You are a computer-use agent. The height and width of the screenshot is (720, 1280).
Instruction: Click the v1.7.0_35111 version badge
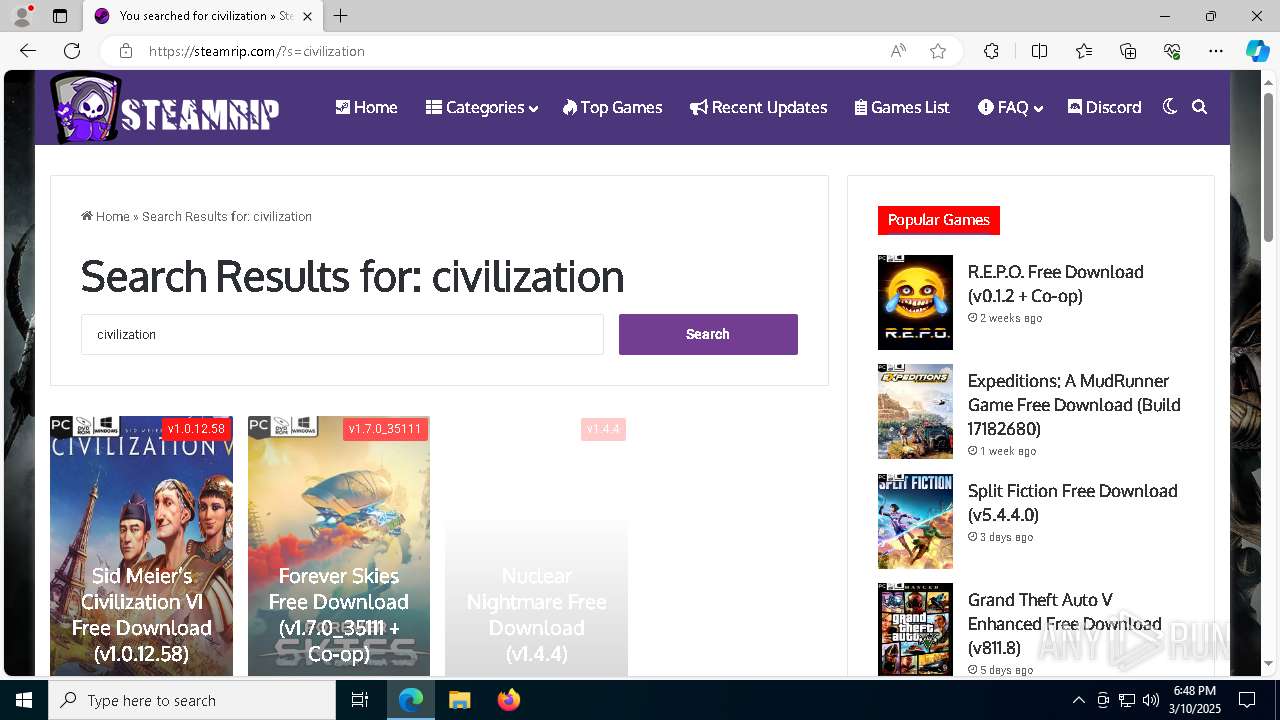pos(385,429)
